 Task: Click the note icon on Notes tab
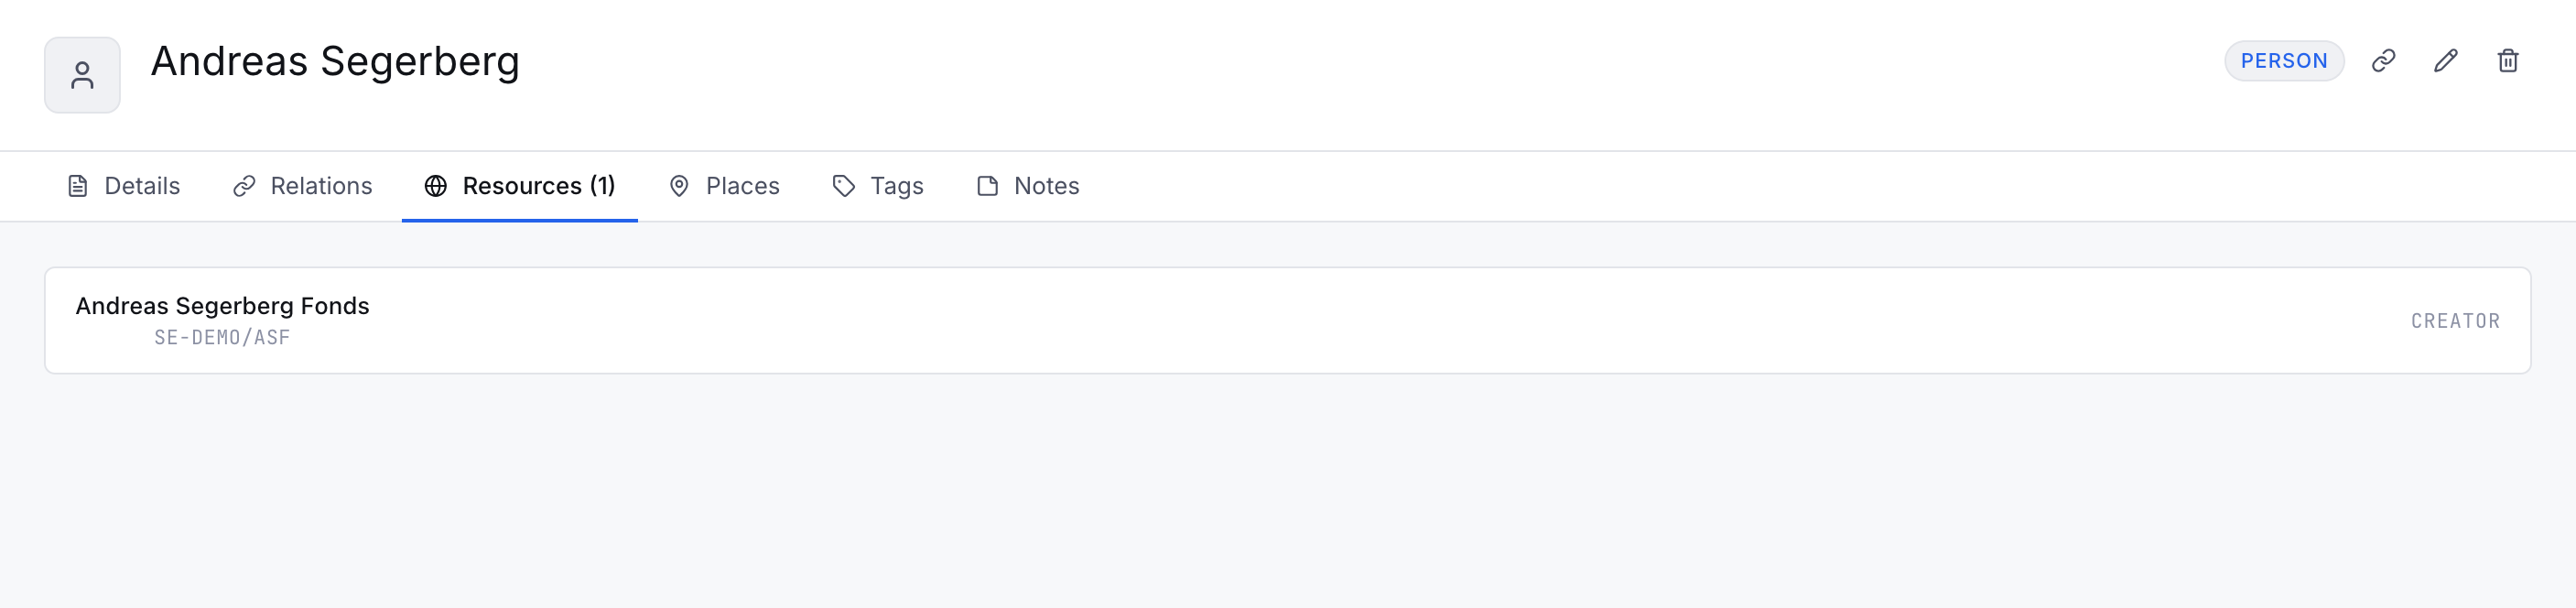point(987,186)
